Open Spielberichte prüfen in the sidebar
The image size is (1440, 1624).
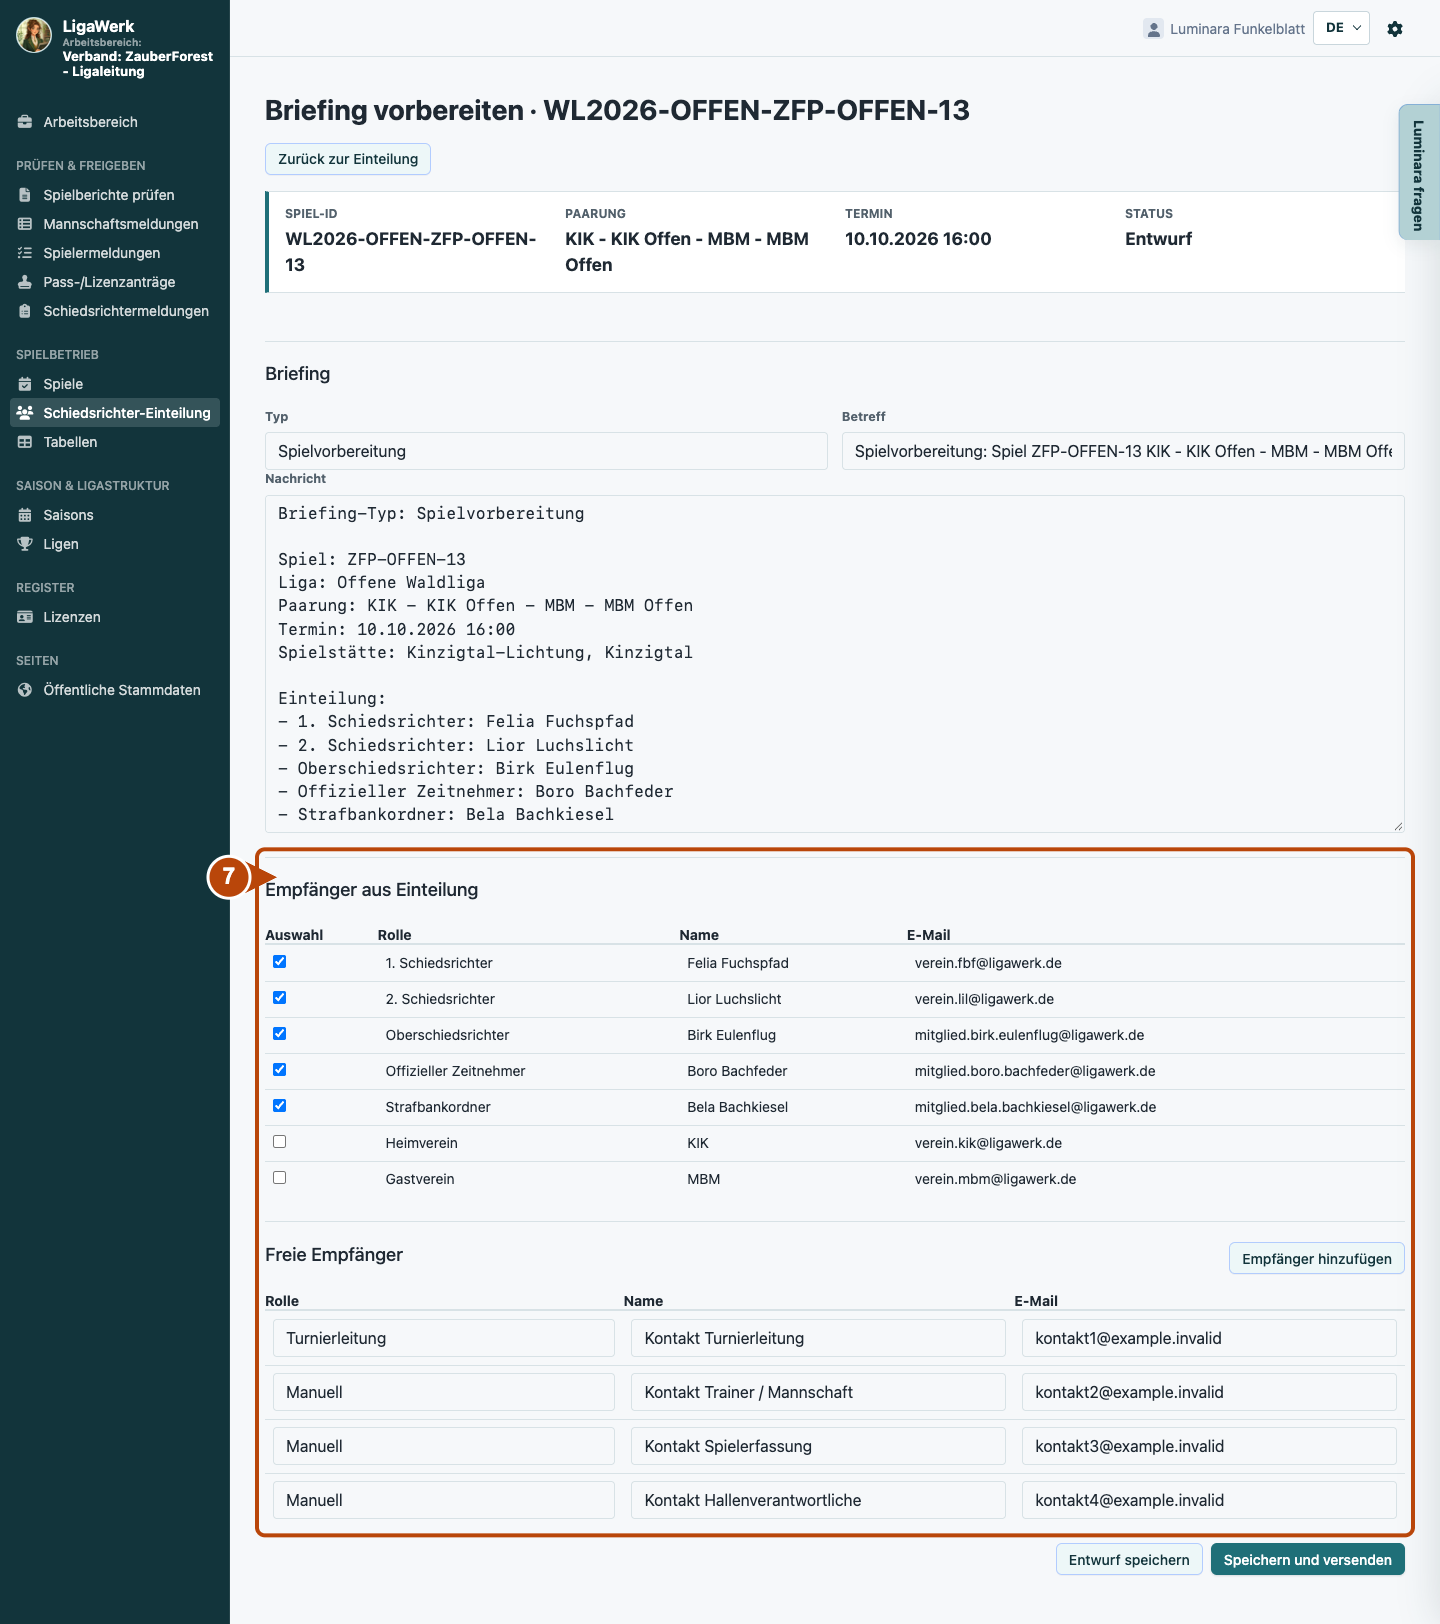115,195
